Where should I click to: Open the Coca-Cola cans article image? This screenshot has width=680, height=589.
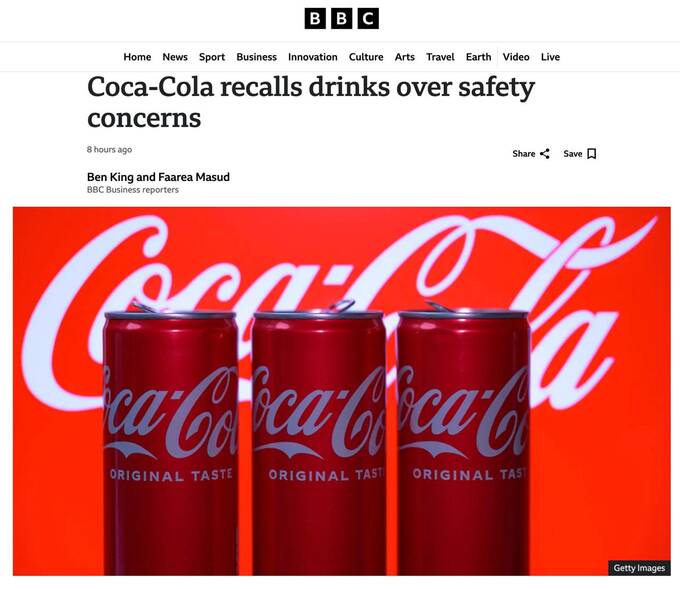pos(342,391)
